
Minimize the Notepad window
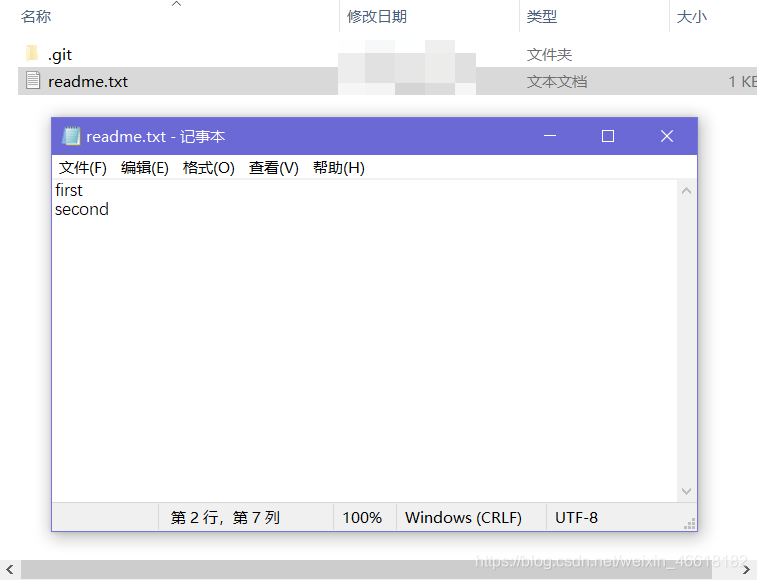pyautogui.click(x=550, y=136)
